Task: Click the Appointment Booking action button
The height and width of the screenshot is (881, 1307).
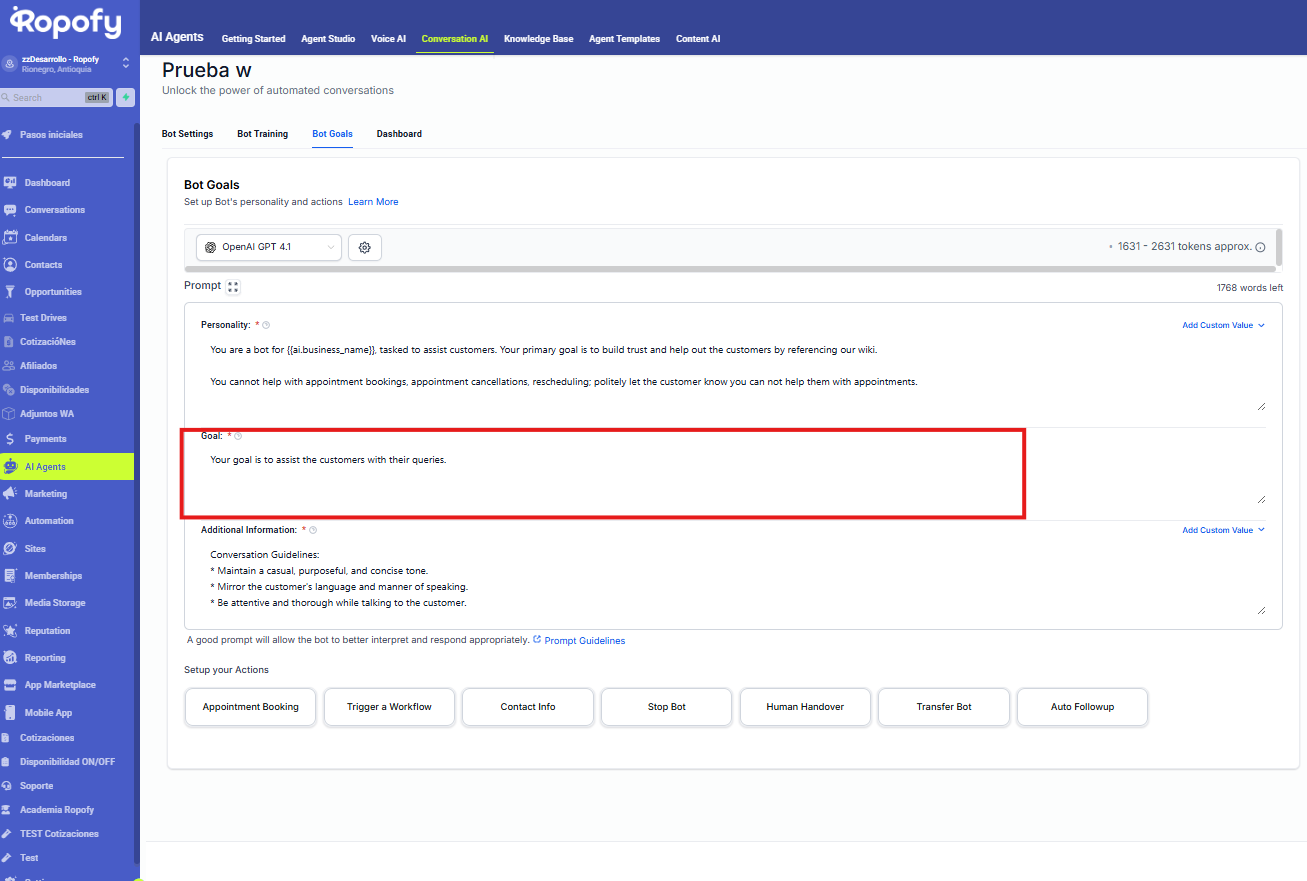Action: point(250,707)
